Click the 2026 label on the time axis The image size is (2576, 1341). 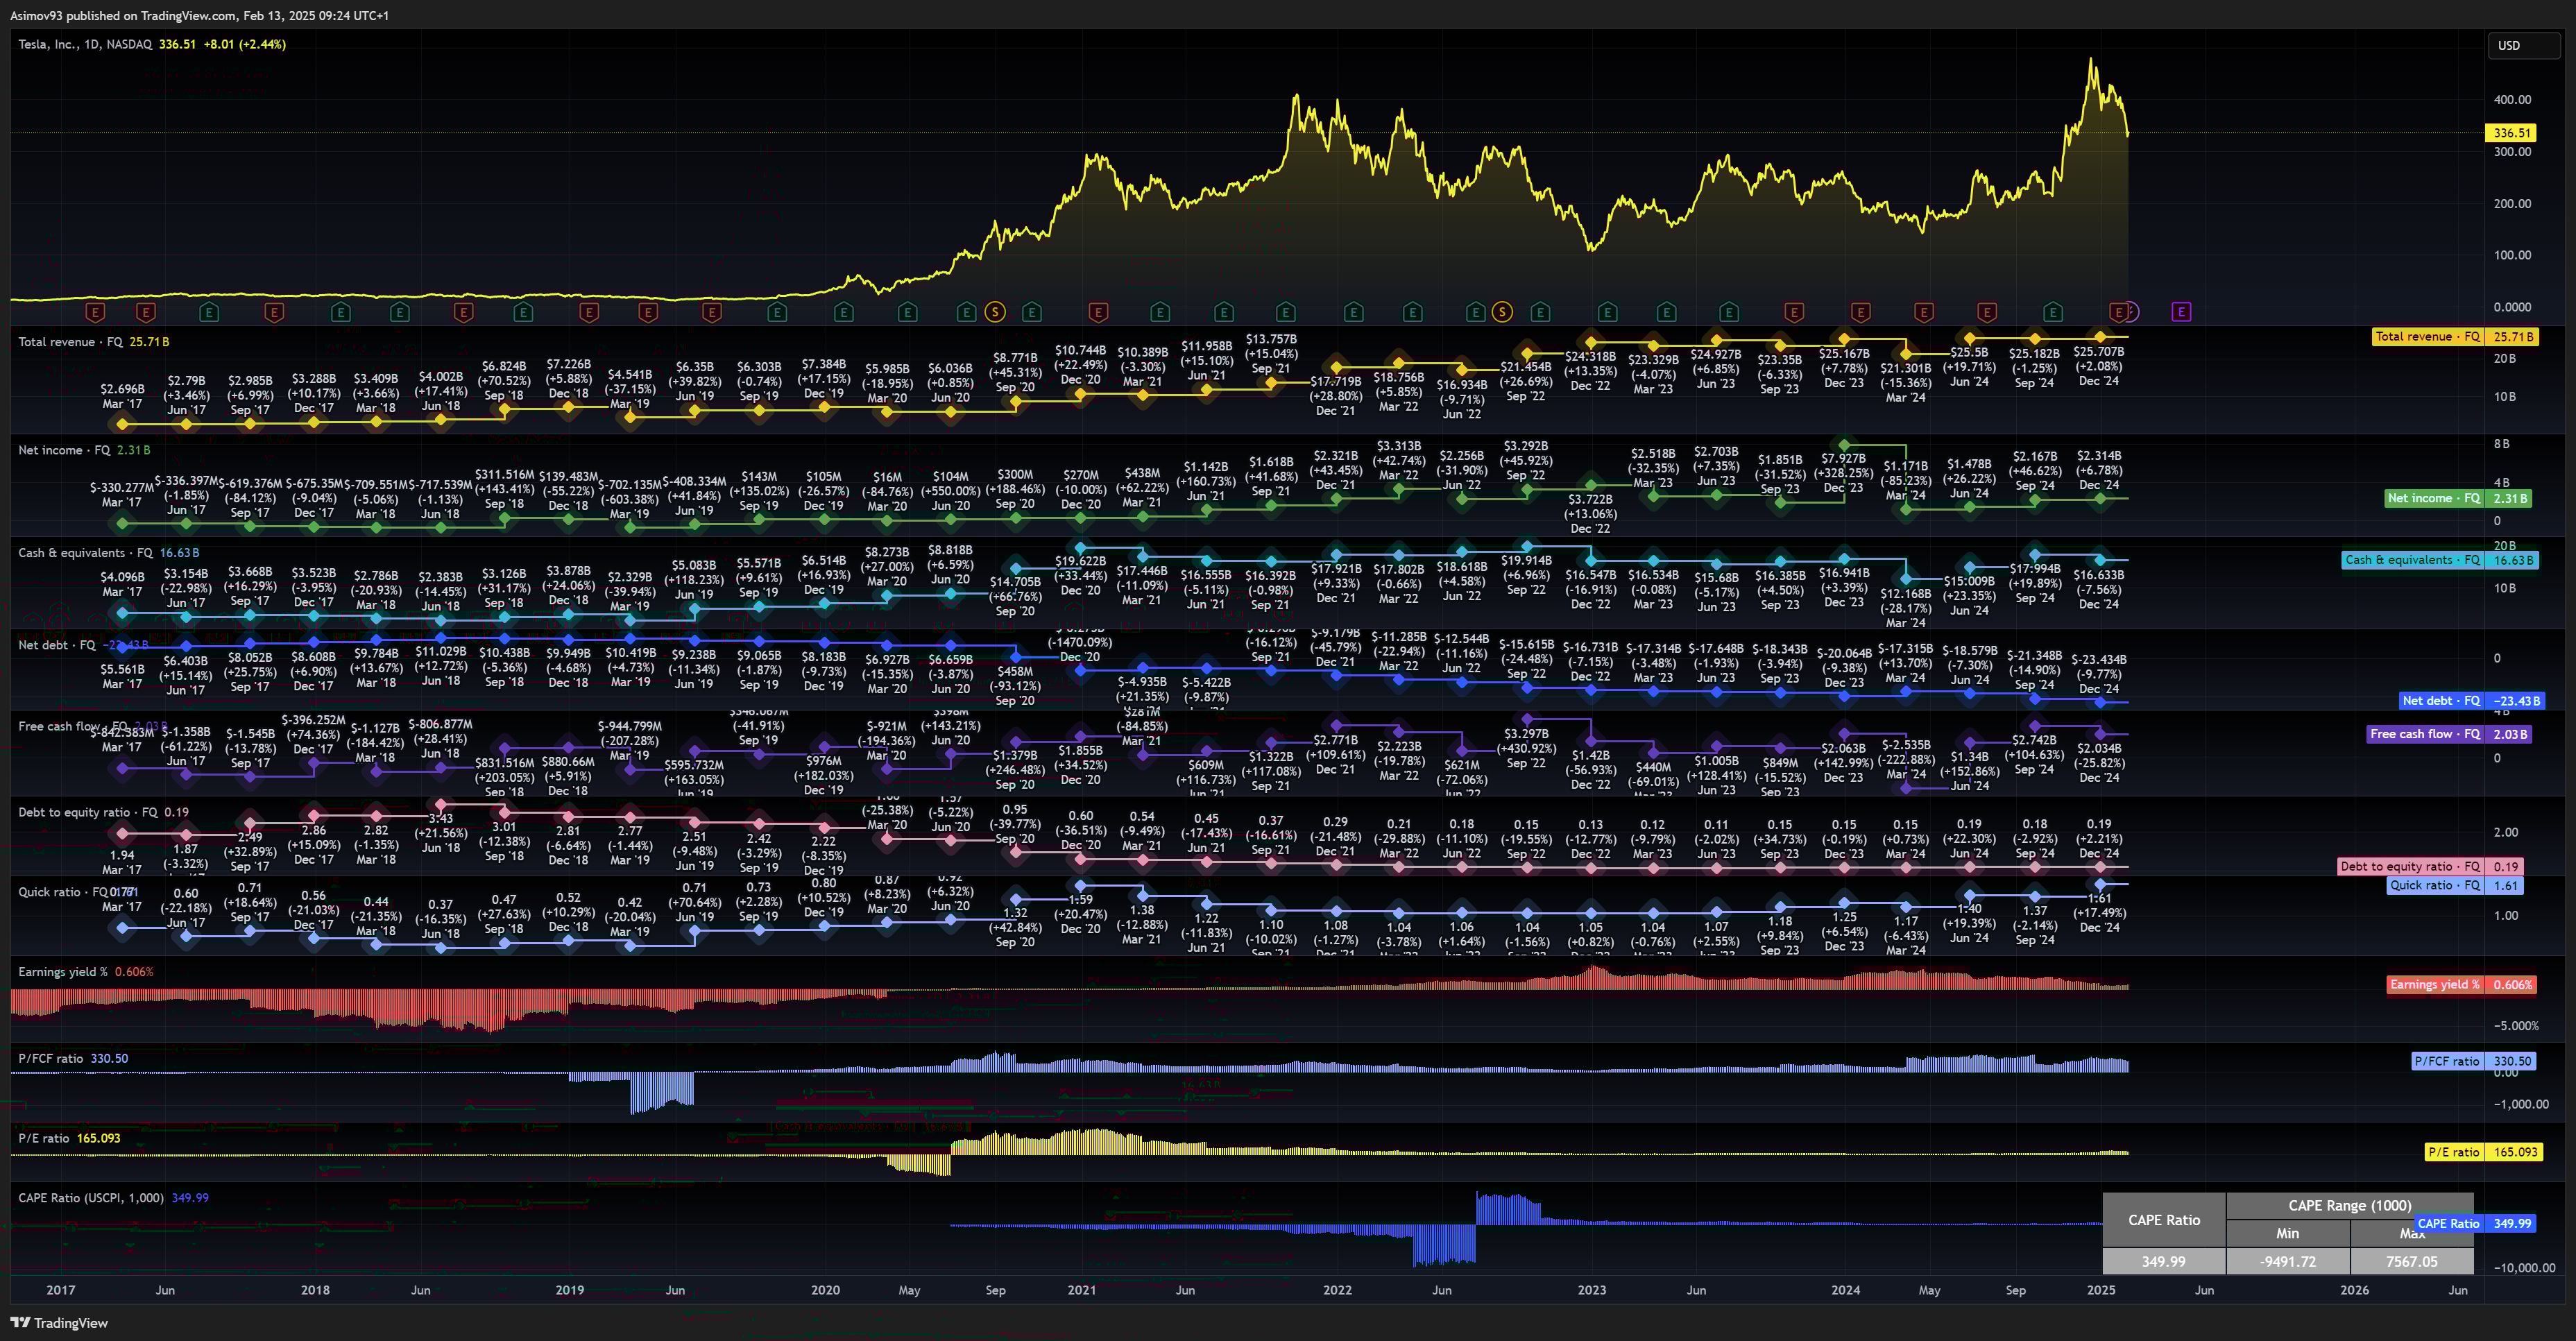pos(2354,1290)
